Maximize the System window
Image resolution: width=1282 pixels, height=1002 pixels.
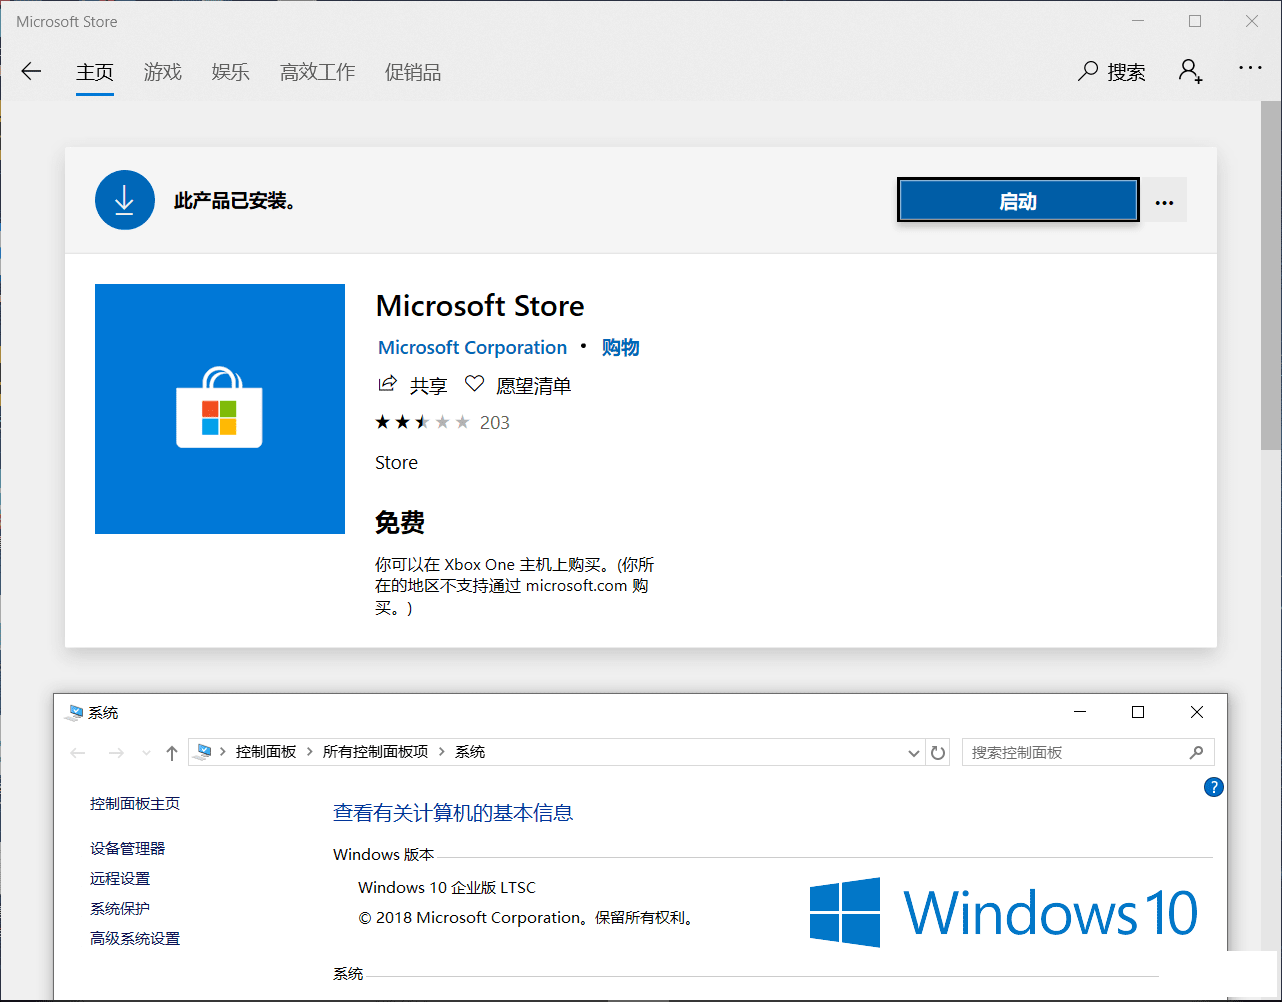coord(1137,712)
